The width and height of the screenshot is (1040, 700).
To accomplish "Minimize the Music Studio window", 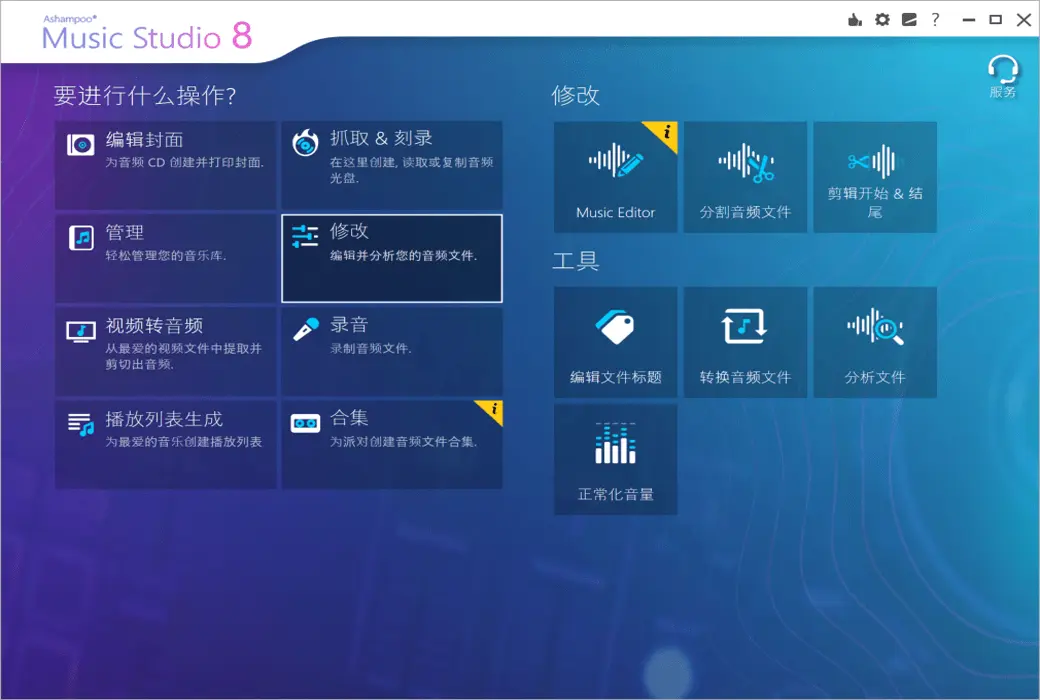I will [x=968, y=20].
